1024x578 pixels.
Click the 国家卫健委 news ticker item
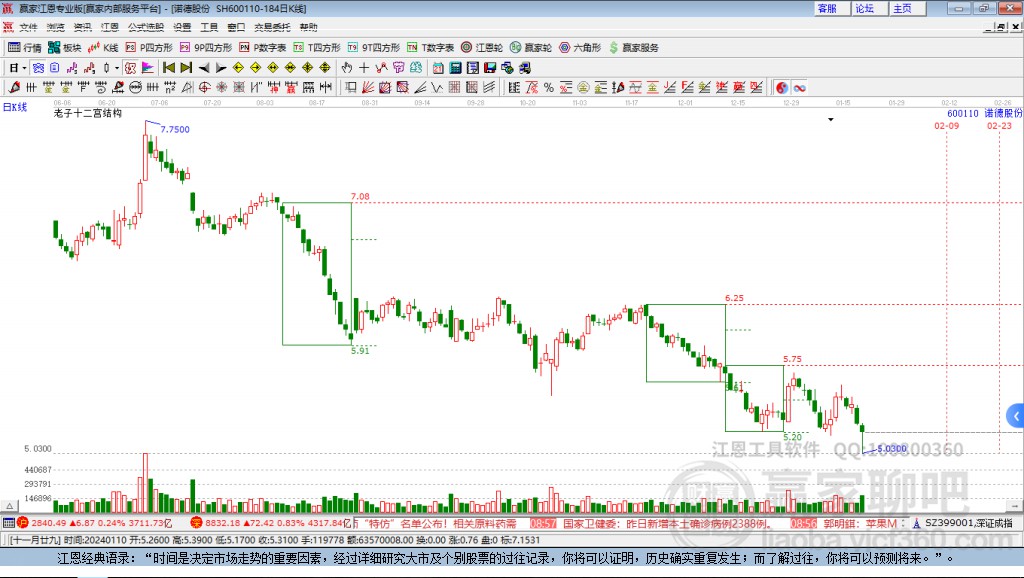click(x=667, y=523)
